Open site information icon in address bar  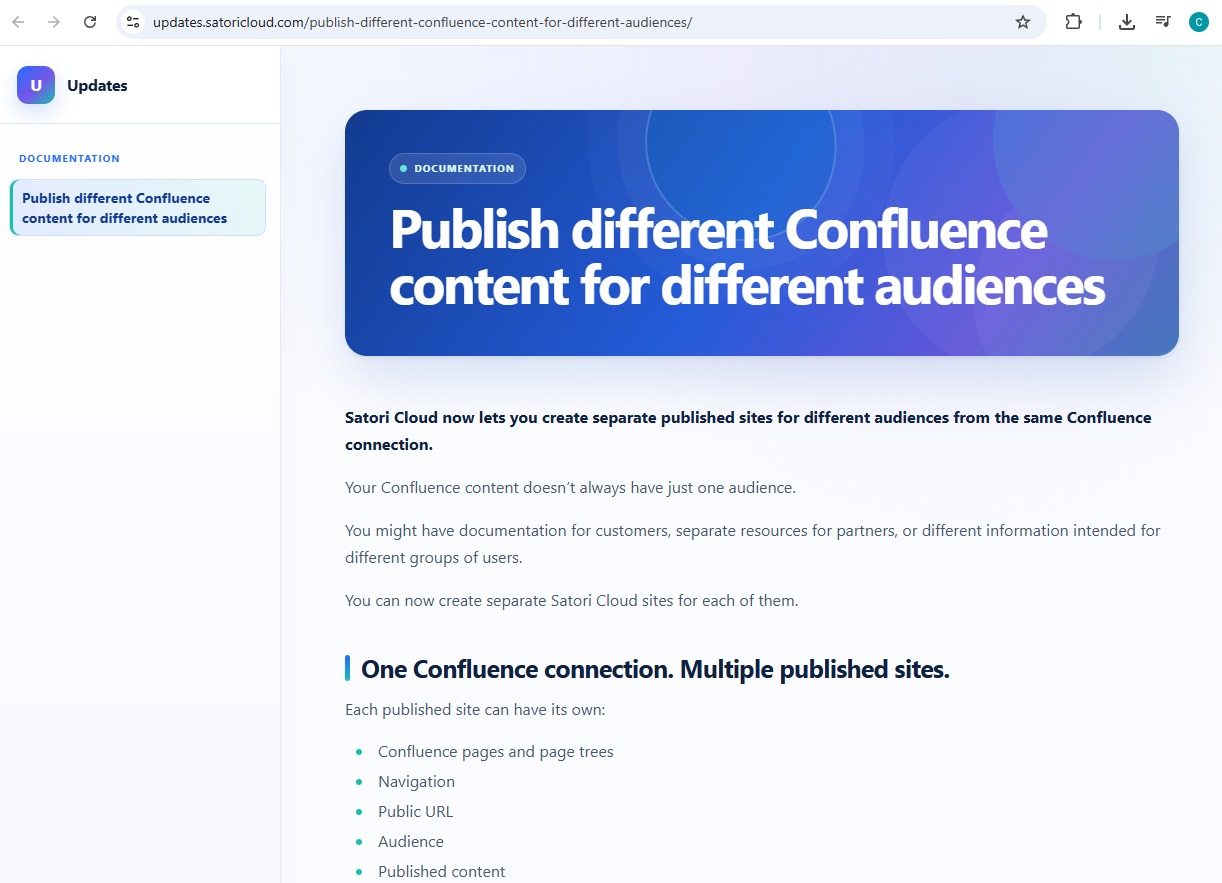pyautogui.click(x=133, y=22)
